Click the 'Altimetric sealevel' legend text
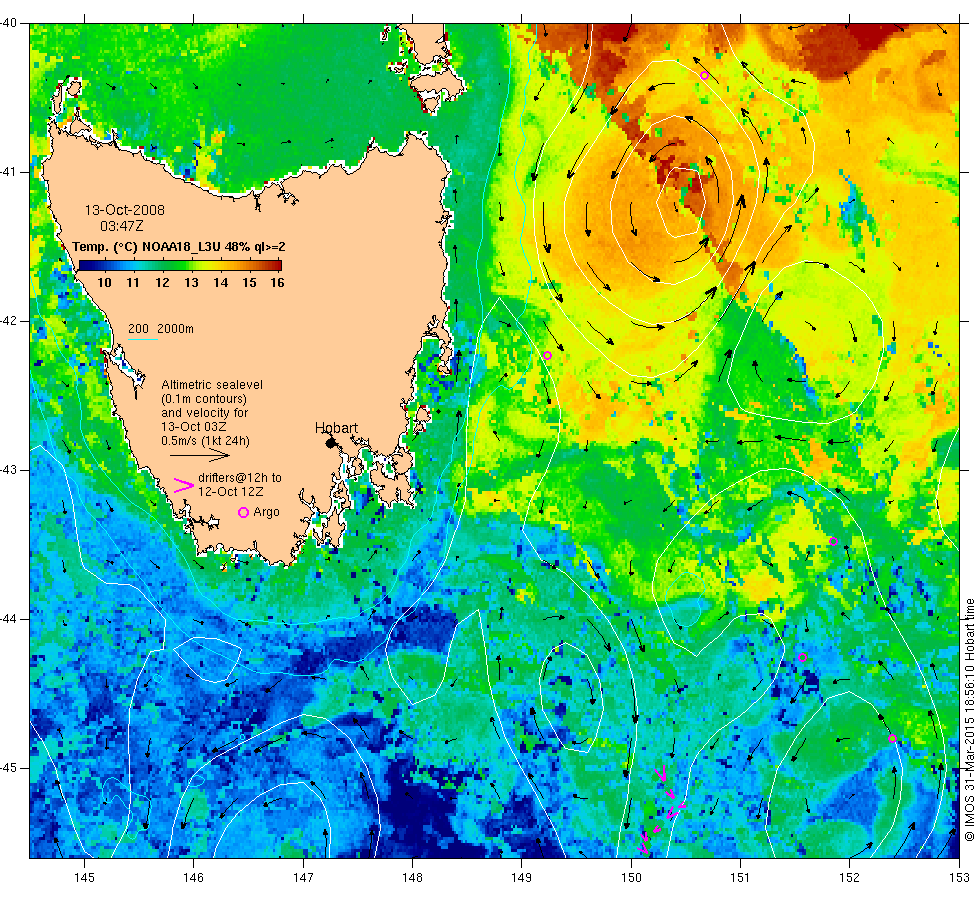 pos(212,385)
